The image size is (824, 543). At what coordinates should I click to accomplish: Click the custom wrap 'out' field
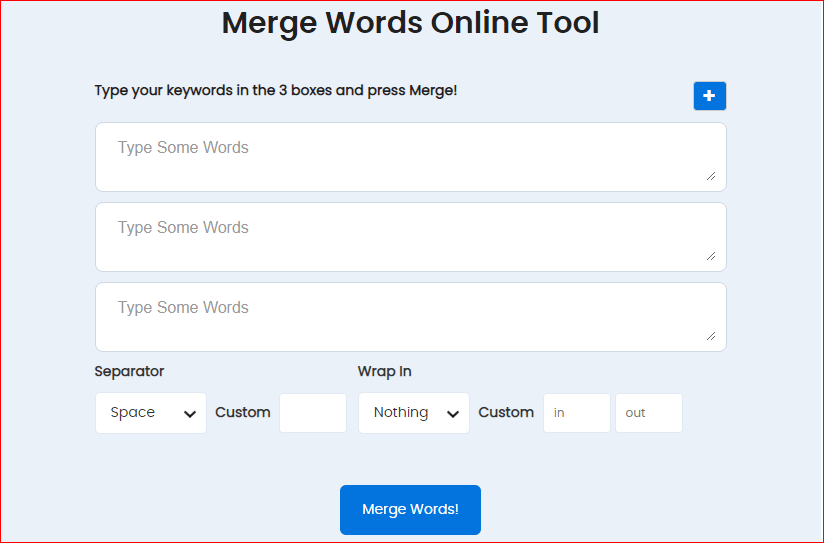(x=648, y=413)
